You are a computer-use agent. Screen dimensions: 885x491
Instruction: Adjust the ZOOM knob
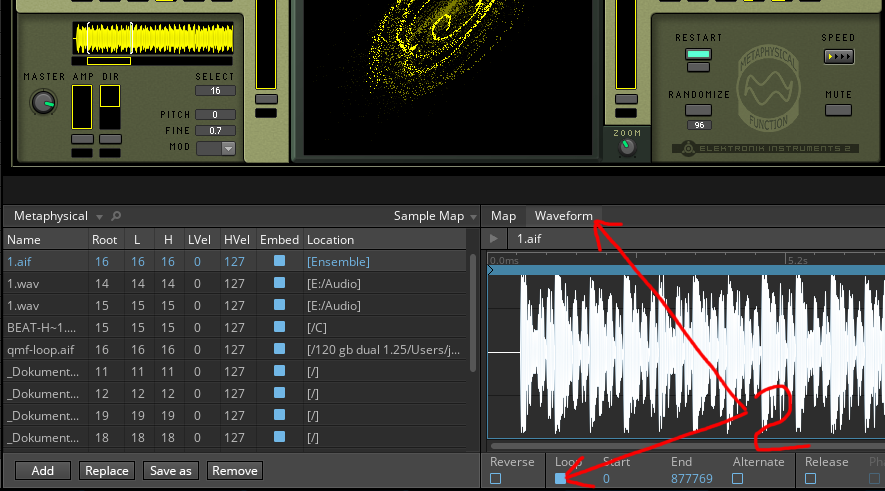point(626,147)
